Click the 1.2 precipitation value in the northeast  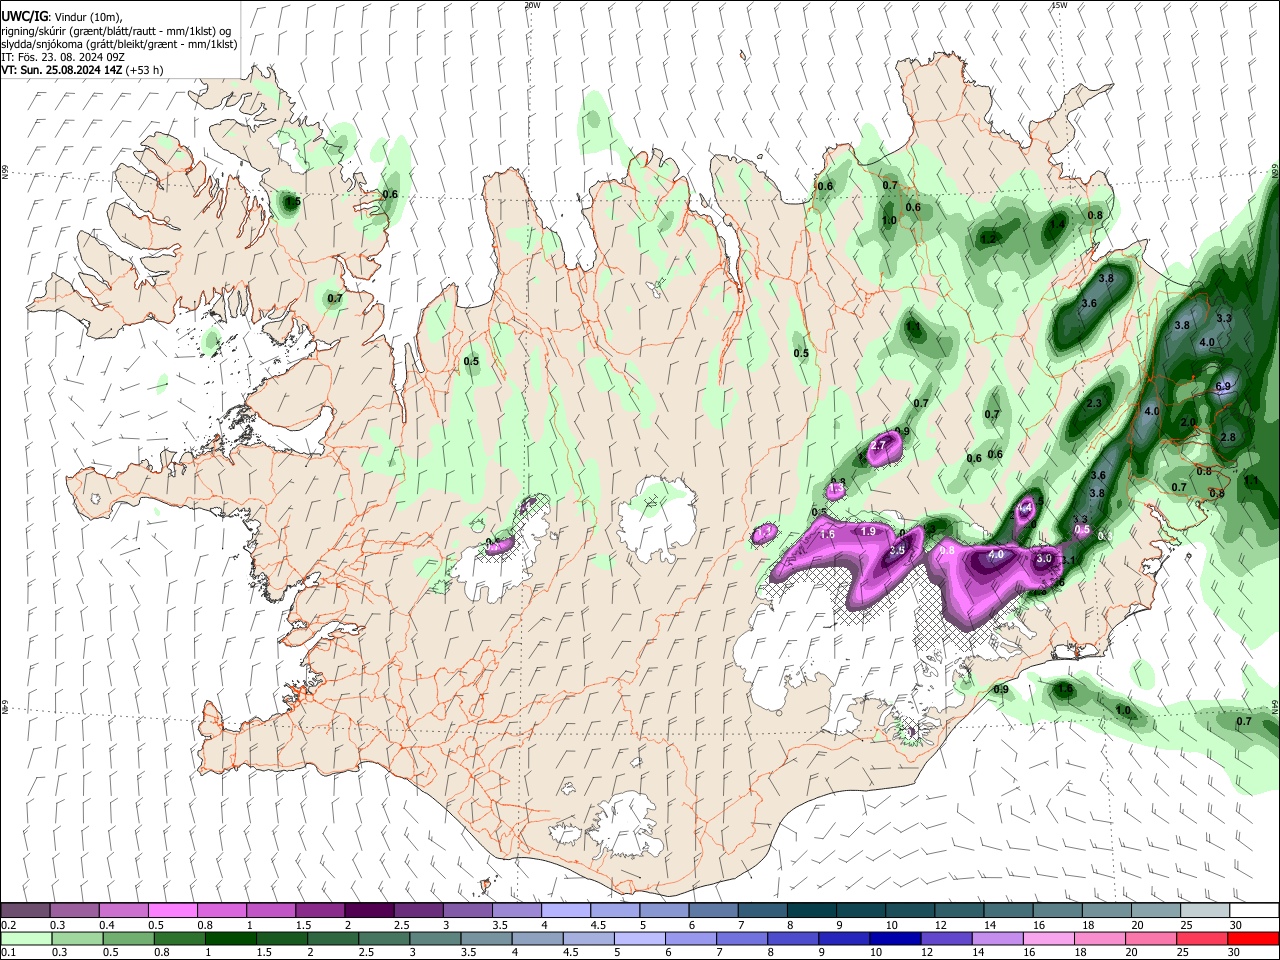[x=989, y=239]
